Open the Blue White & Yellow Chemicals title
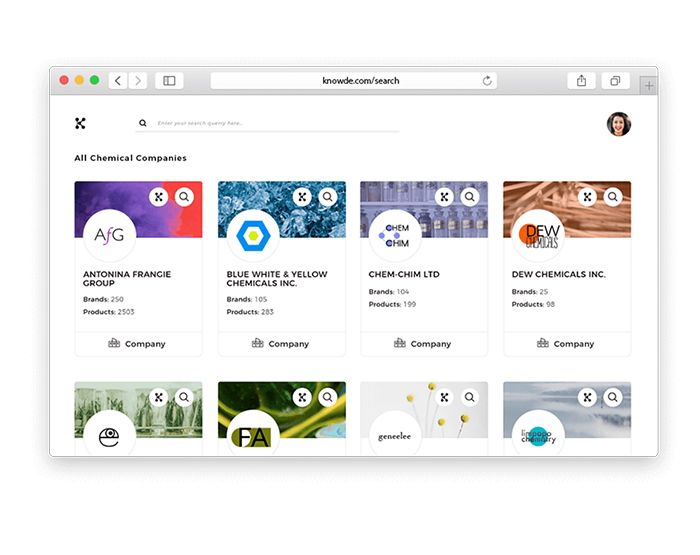The image size is (700, 555). [277, 279]
